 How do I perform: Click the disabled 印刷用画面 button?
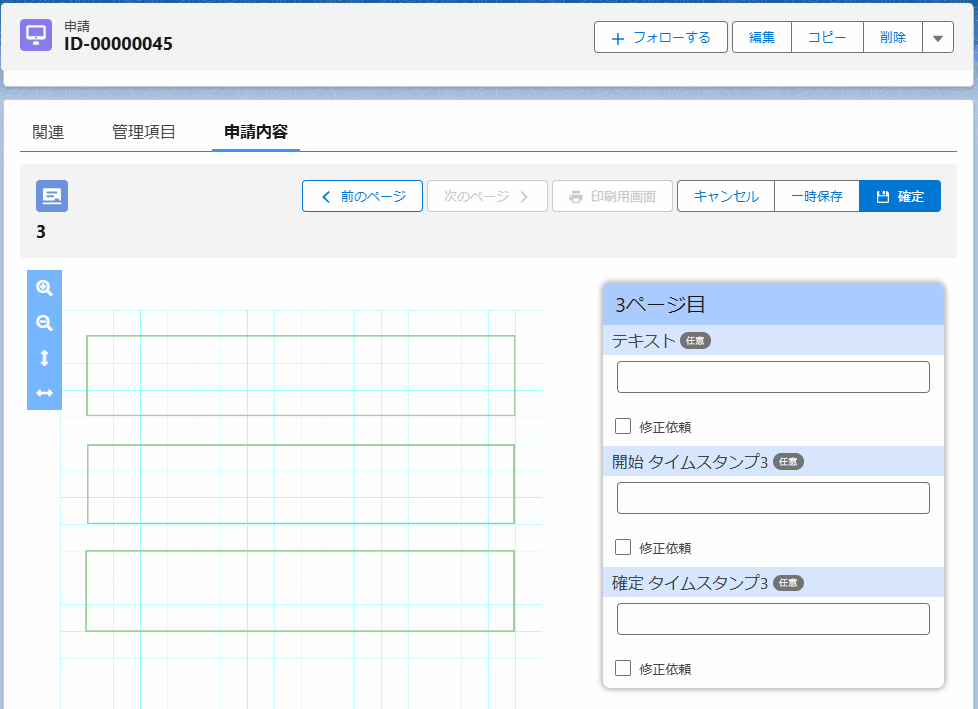click(x=612, y=196)
